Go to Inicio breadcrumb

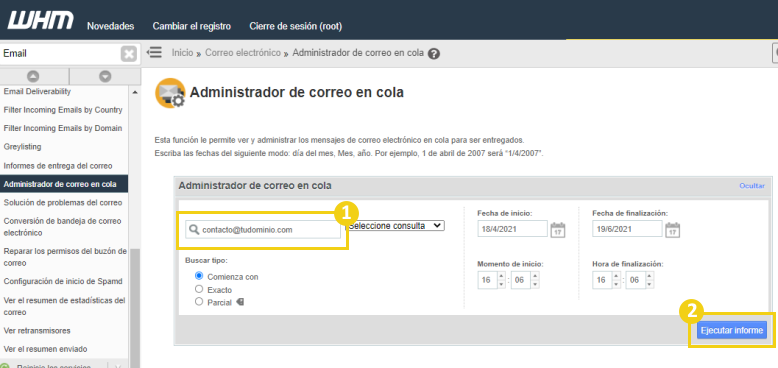point(182,53)
